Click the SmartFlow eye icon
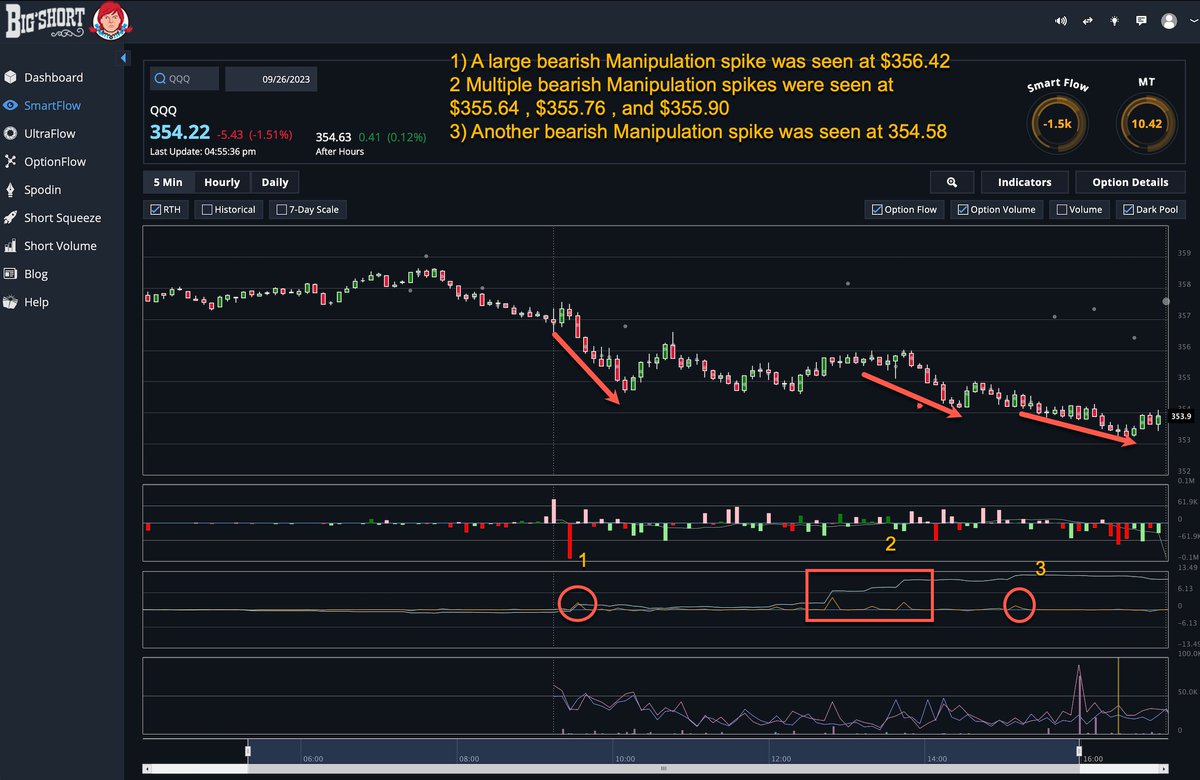 tap(11, 105)
